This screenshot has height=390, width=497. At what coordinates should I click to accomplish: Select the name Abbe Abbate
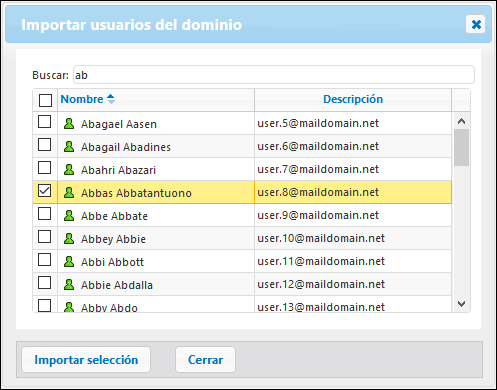click(x=114, y=216)
